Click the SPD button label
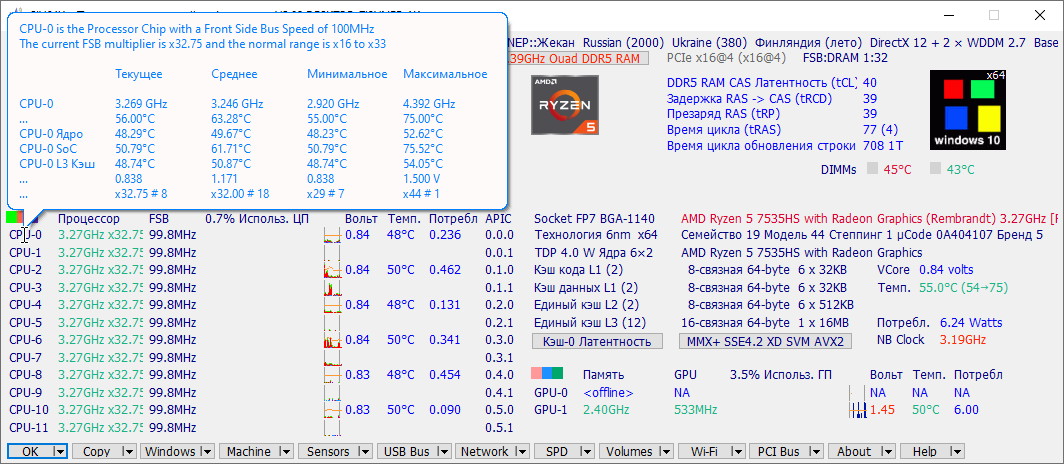The height and width of the screenshot is (464, 1064). tap(556, 451)
